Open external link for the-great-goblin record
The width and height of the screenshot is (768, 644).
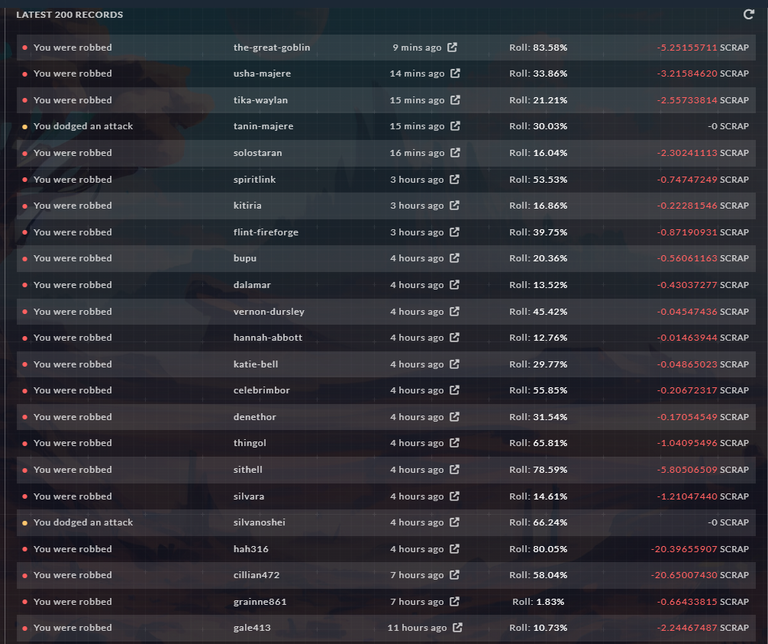(452, 47)
